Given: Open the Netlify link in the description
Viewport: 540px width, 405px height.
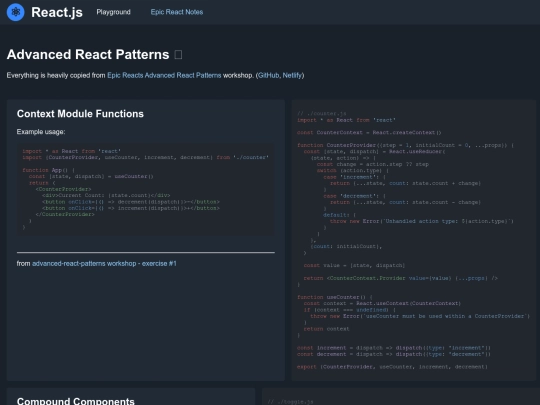Looking at the screenshot, I should pyautogui.click(x=292, y=75).
